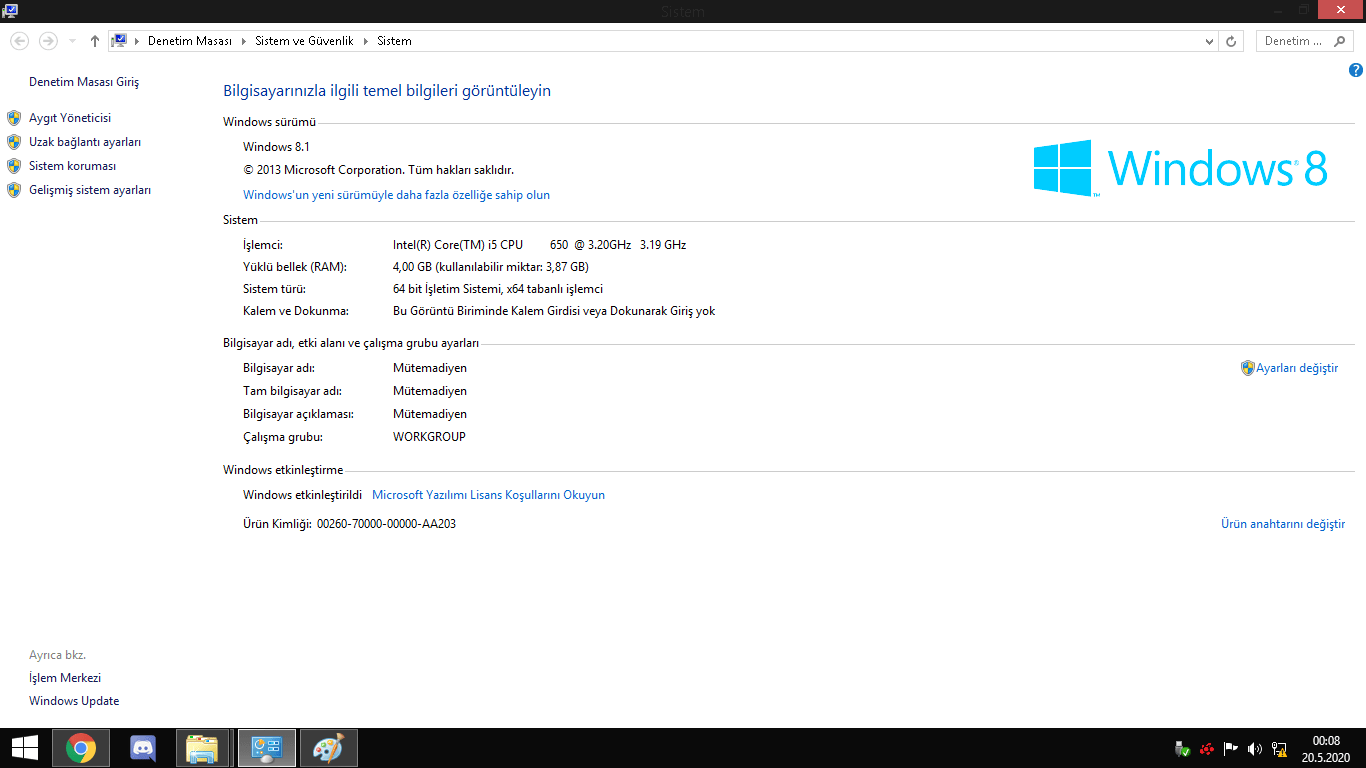The height and width of the screenshot is (768, 1366).
Task: Click the shield icon beside Gelişmiş sistem ayarları
Action: click(x=14, y=190)
